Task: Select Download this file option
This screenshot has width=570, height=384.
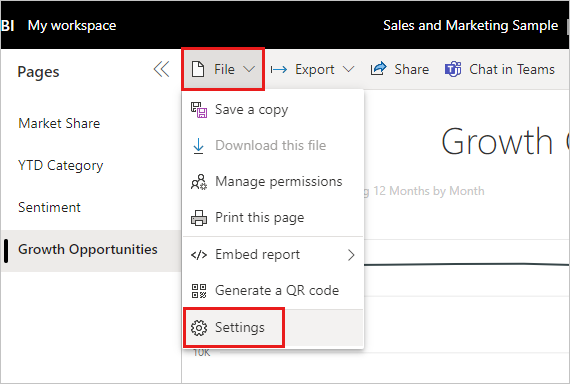Action: tap(273, 145)
